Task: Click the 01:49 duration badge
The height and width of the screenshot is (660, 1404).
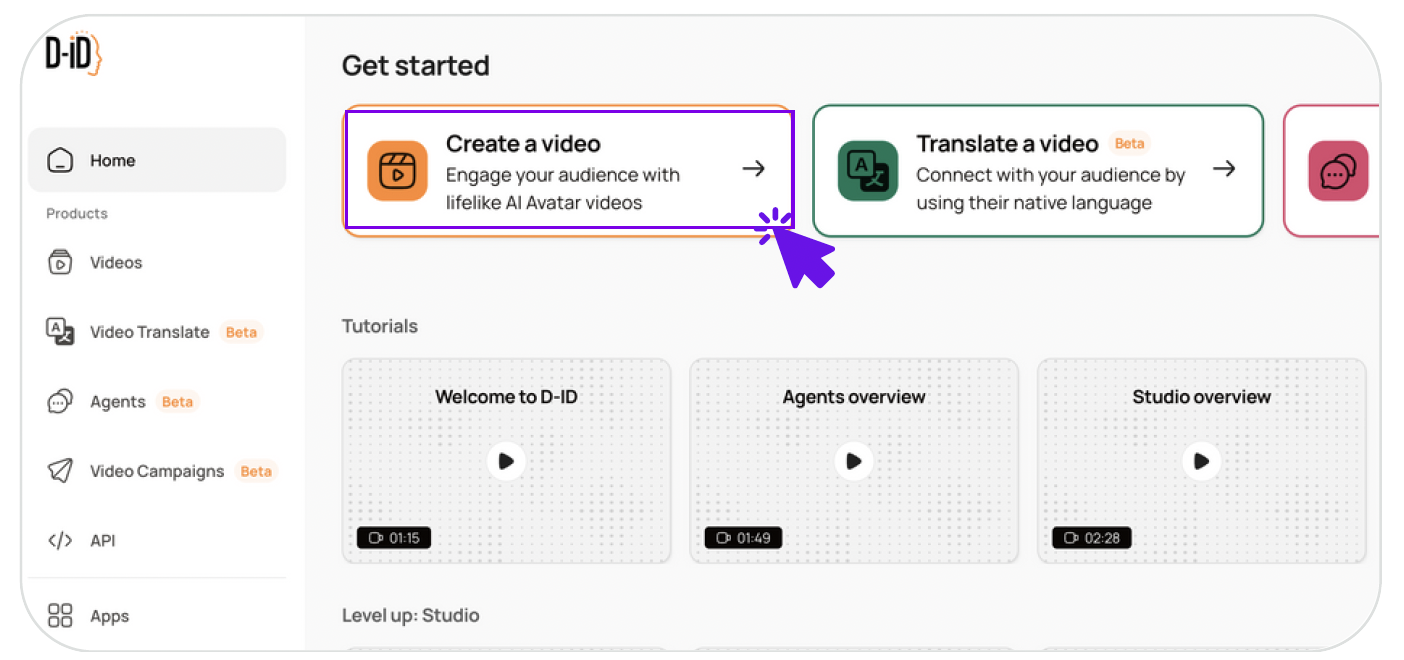Action: click(x=743, y=538)
